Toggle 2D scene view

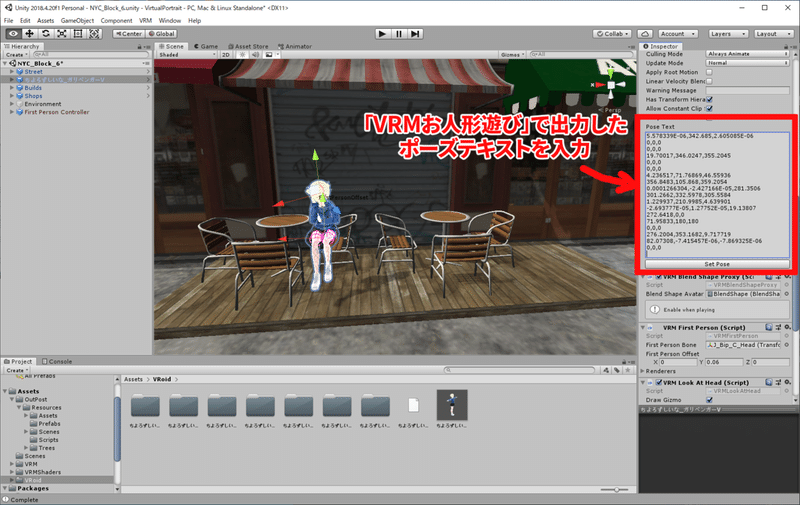226,55
